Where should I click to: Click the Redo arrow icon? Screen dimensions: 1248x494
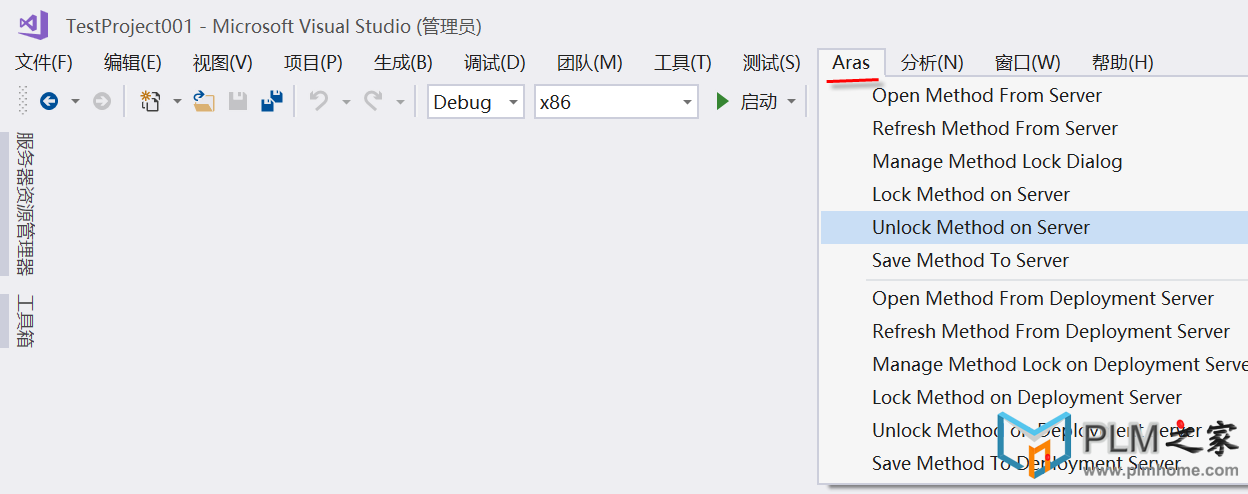pyautogui.click(x=373, y=101)
